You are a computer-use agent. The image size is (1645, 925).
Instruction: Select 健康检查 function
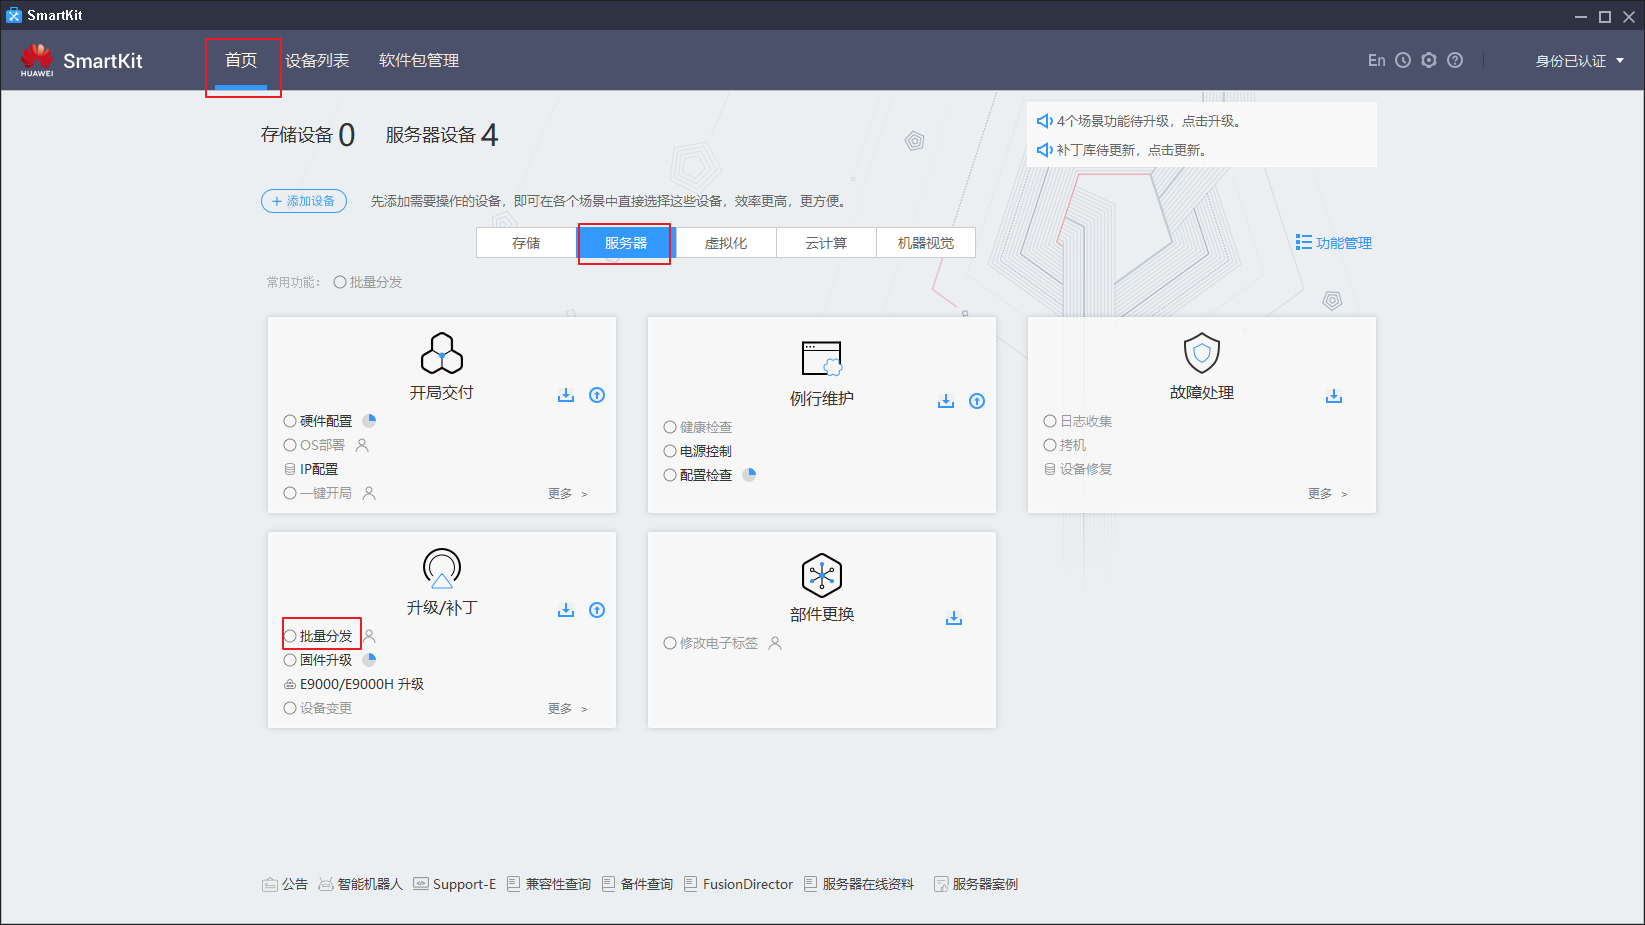[698, 427]
